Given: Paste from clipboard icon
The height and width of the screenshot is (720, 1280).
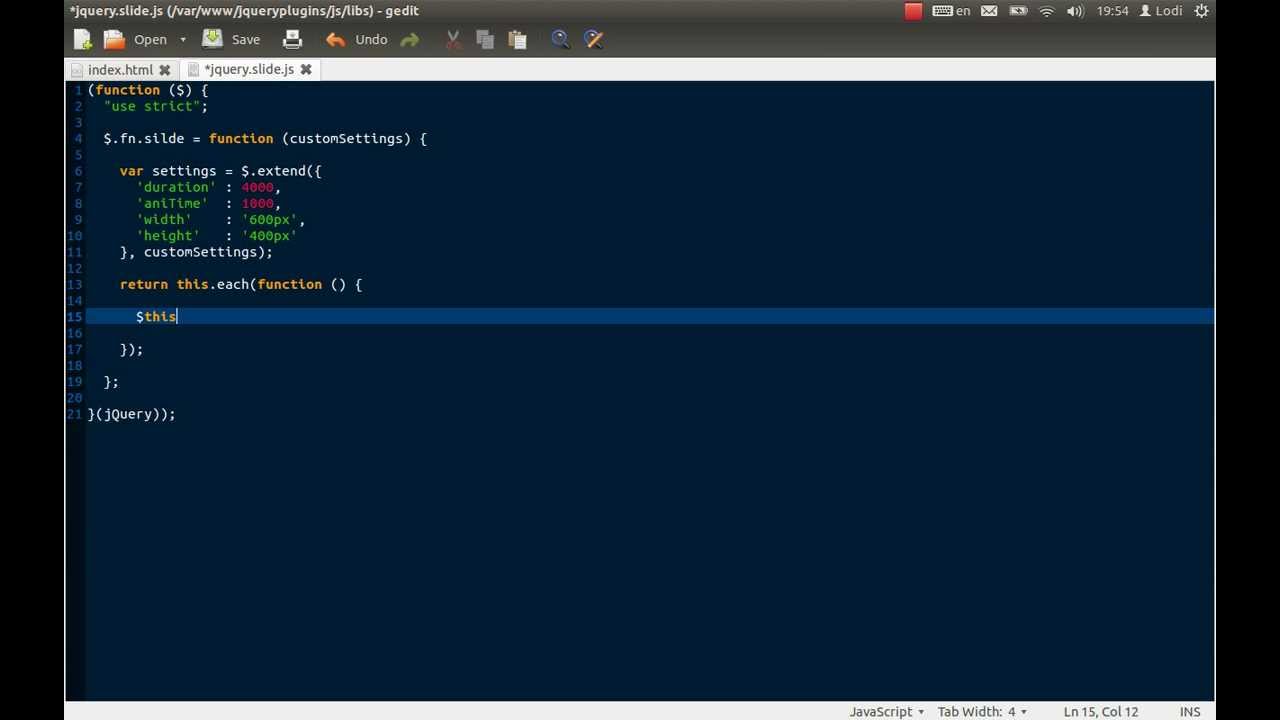Looking at the screenshot, I should 517,40.
